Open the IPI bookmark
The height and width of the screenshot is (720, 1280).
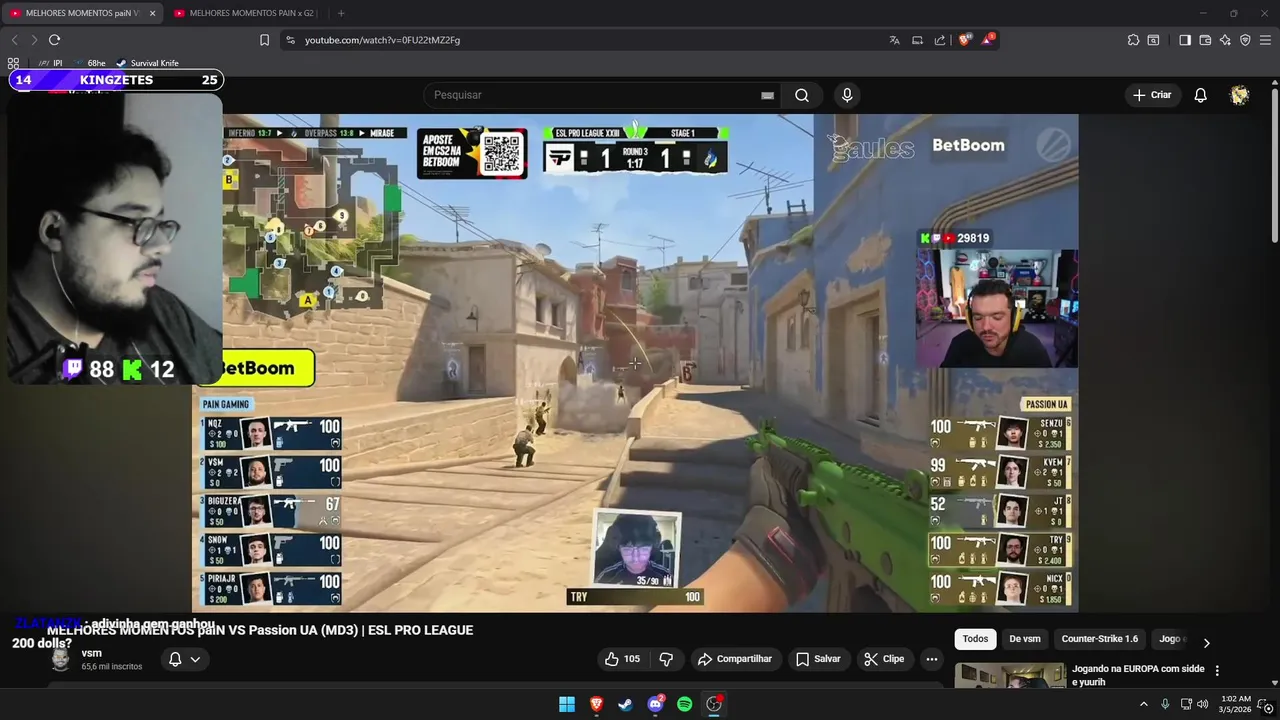(50, 63)
